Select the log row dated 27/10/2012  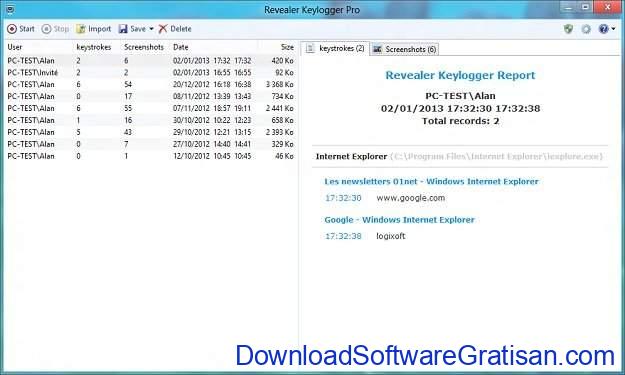(x=150, y=144)
